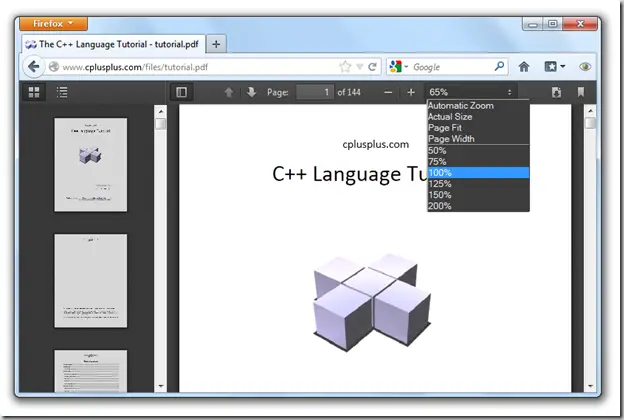Open URL history dropdown arrow
This screenshot has height=420, width=624.
pos(360,67)
